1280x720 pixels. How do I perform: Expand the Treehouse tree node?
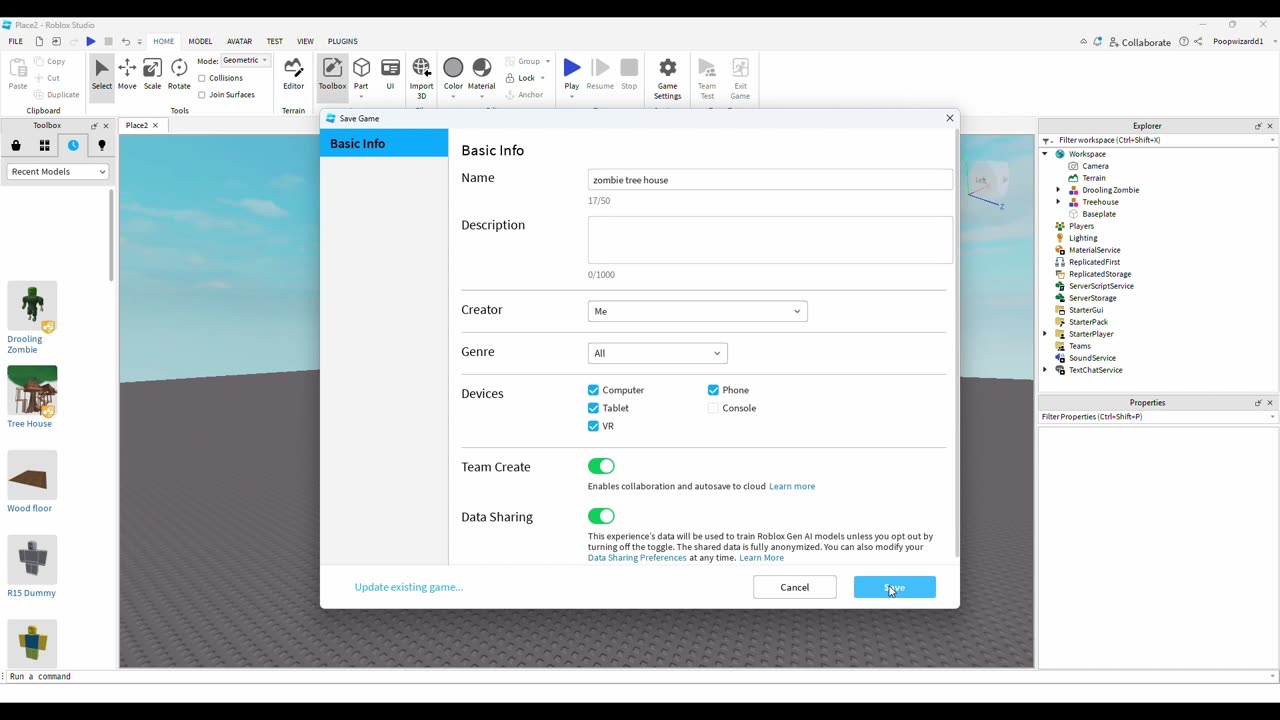1058,202
